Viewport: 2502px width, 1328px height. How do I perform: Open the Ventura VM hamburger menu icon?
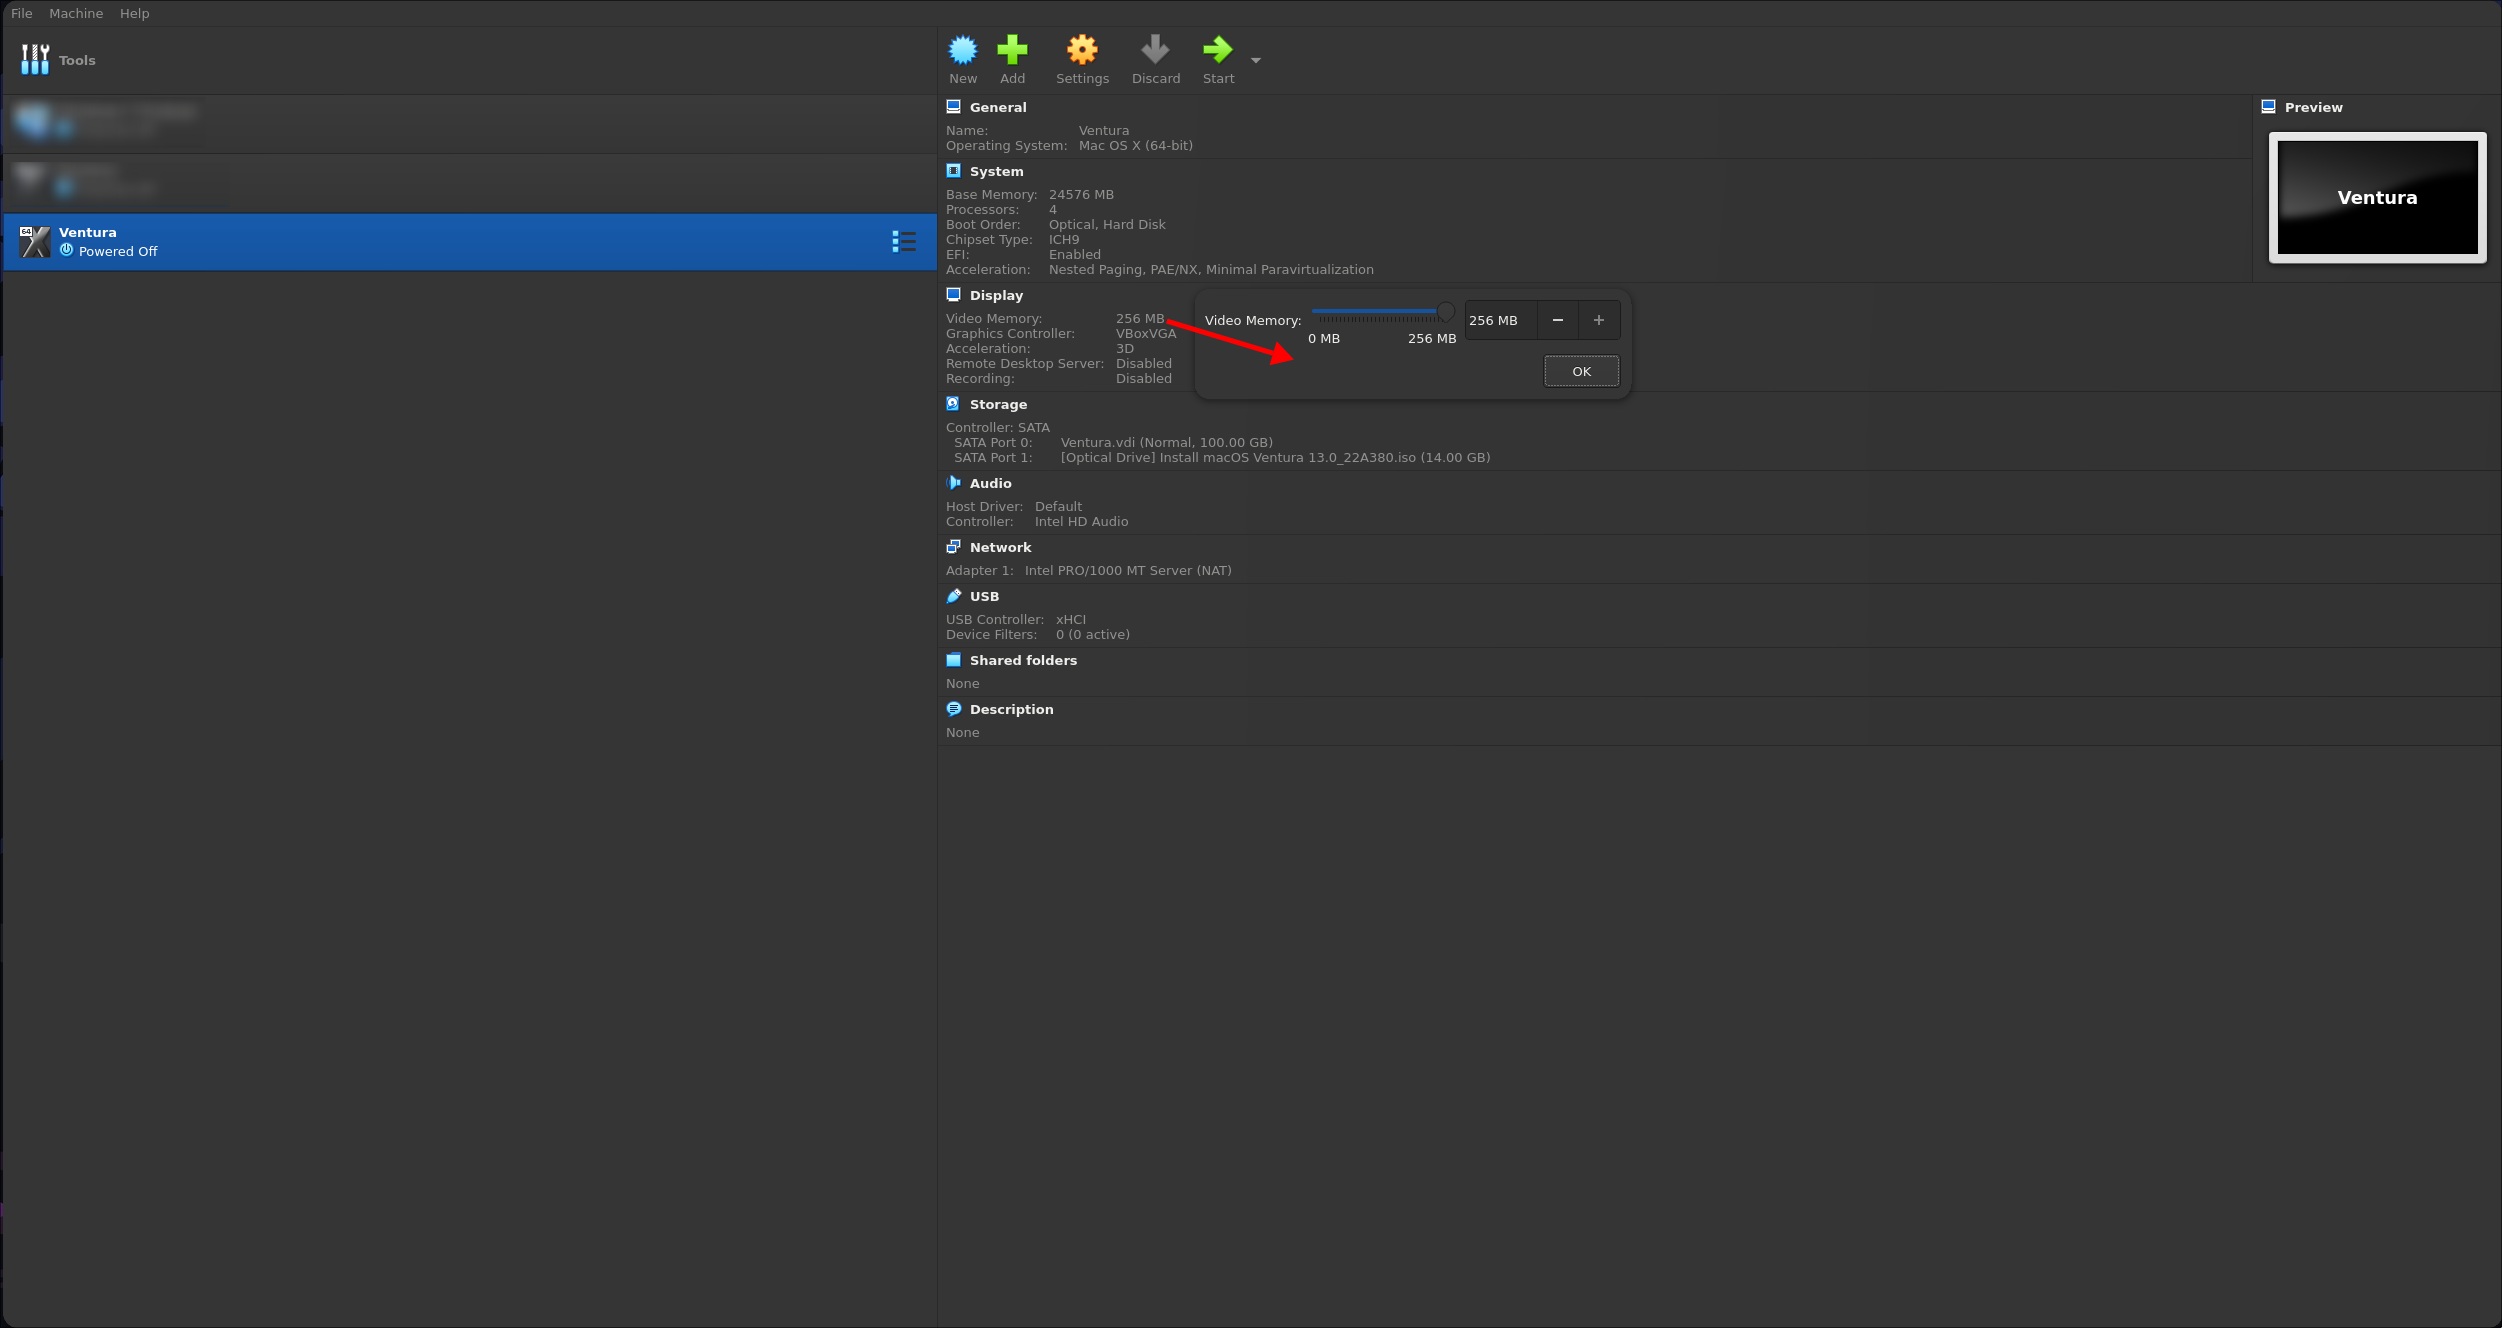click(903, 242)
